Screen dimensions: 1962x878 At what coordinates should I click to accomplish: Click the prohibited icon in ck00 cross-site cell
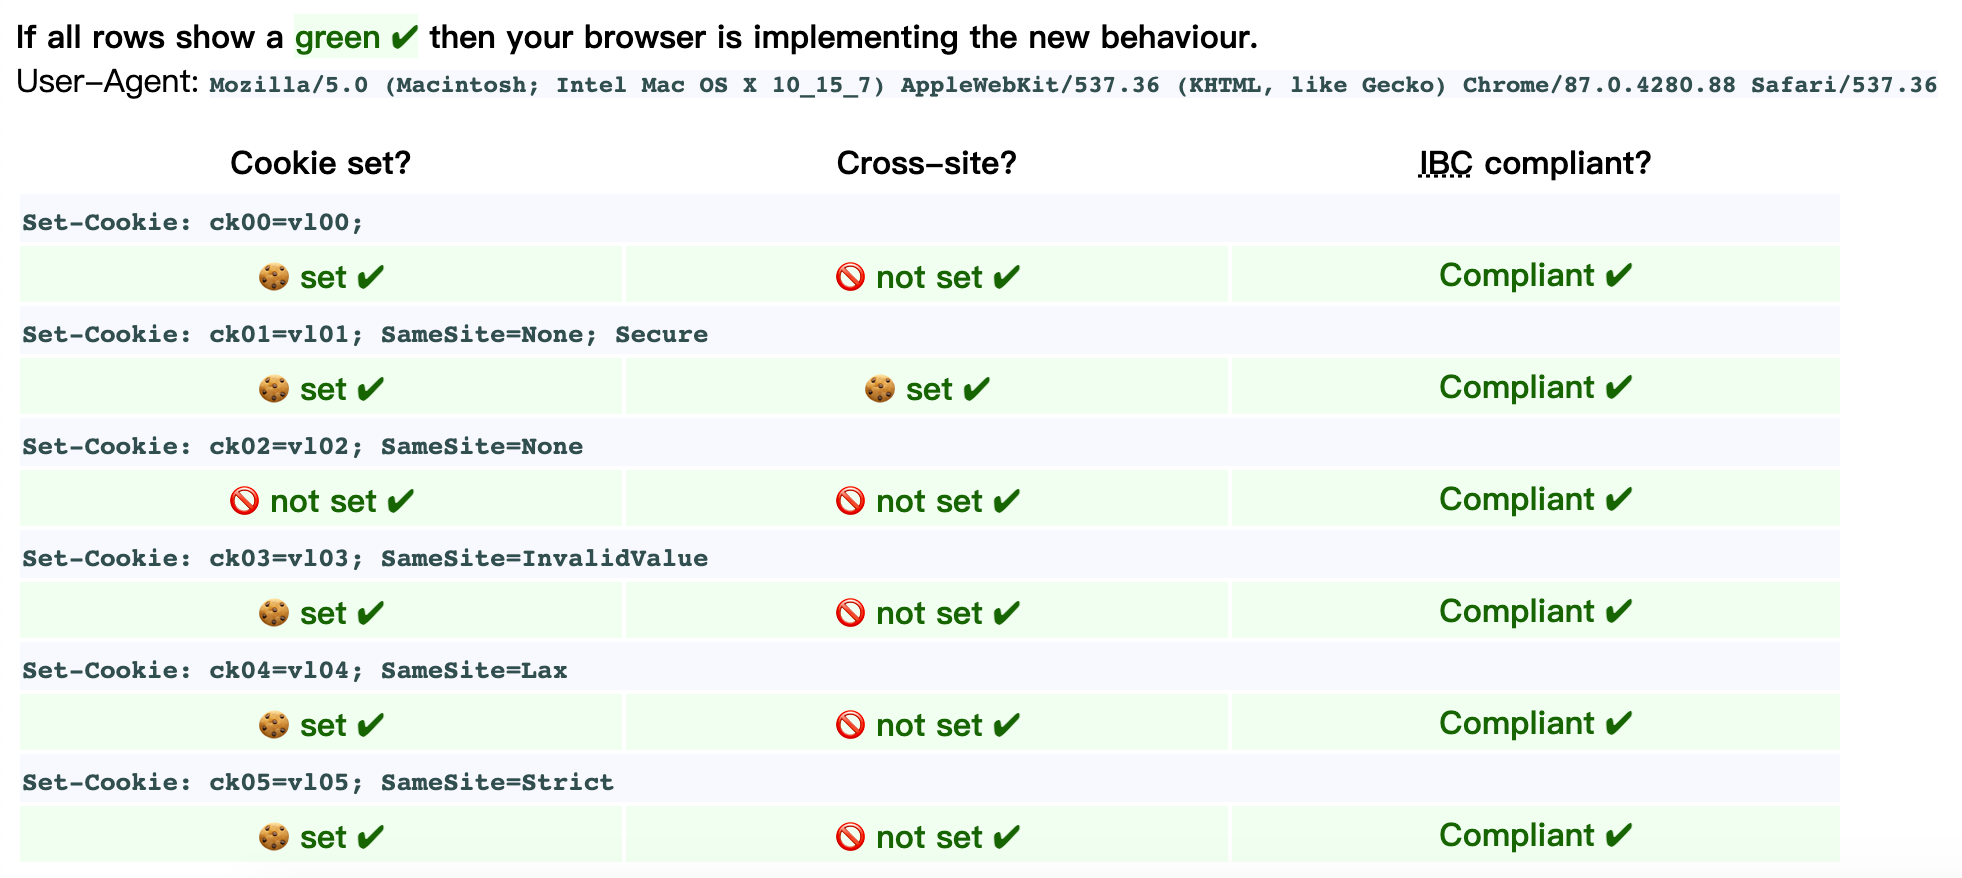click(x=850, y=277)
